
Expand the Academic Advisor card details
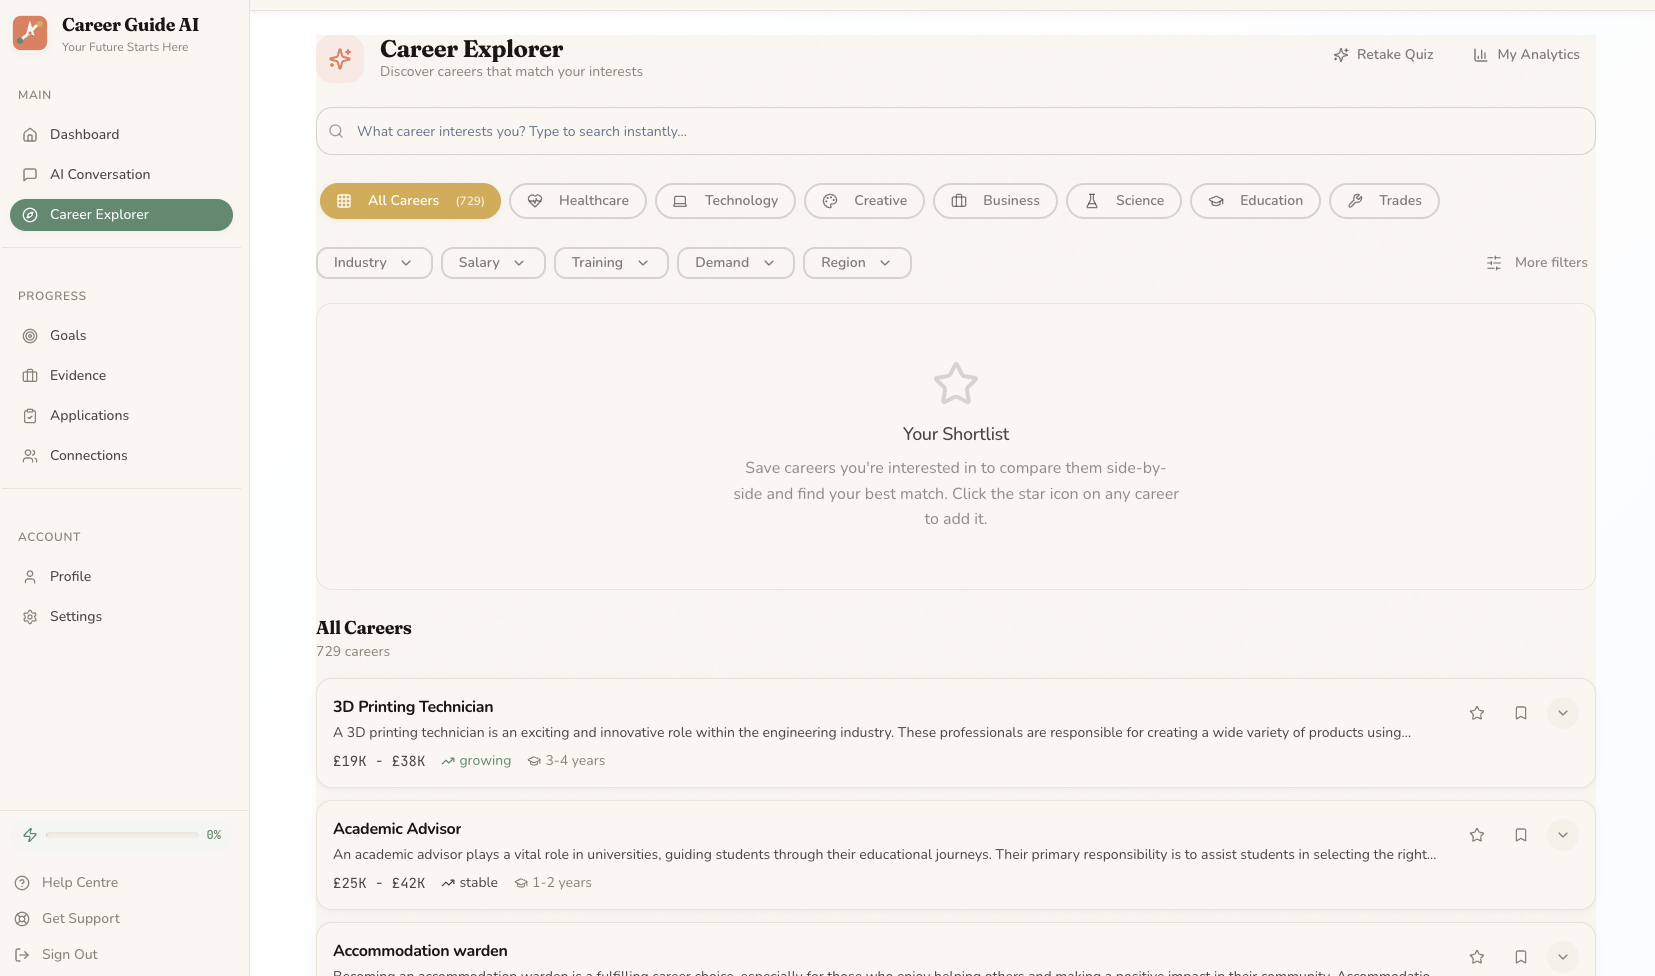pos(1562,834)
